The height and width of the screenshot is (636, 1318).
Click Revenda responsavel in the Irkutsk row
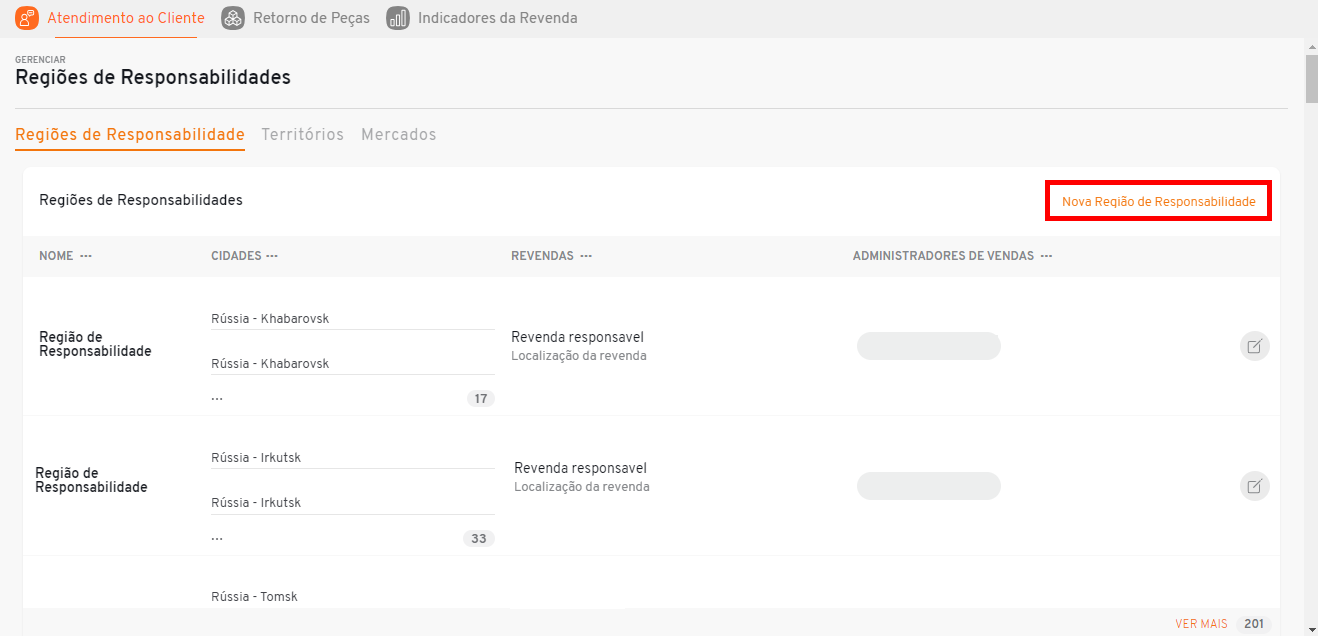point(580,468)
